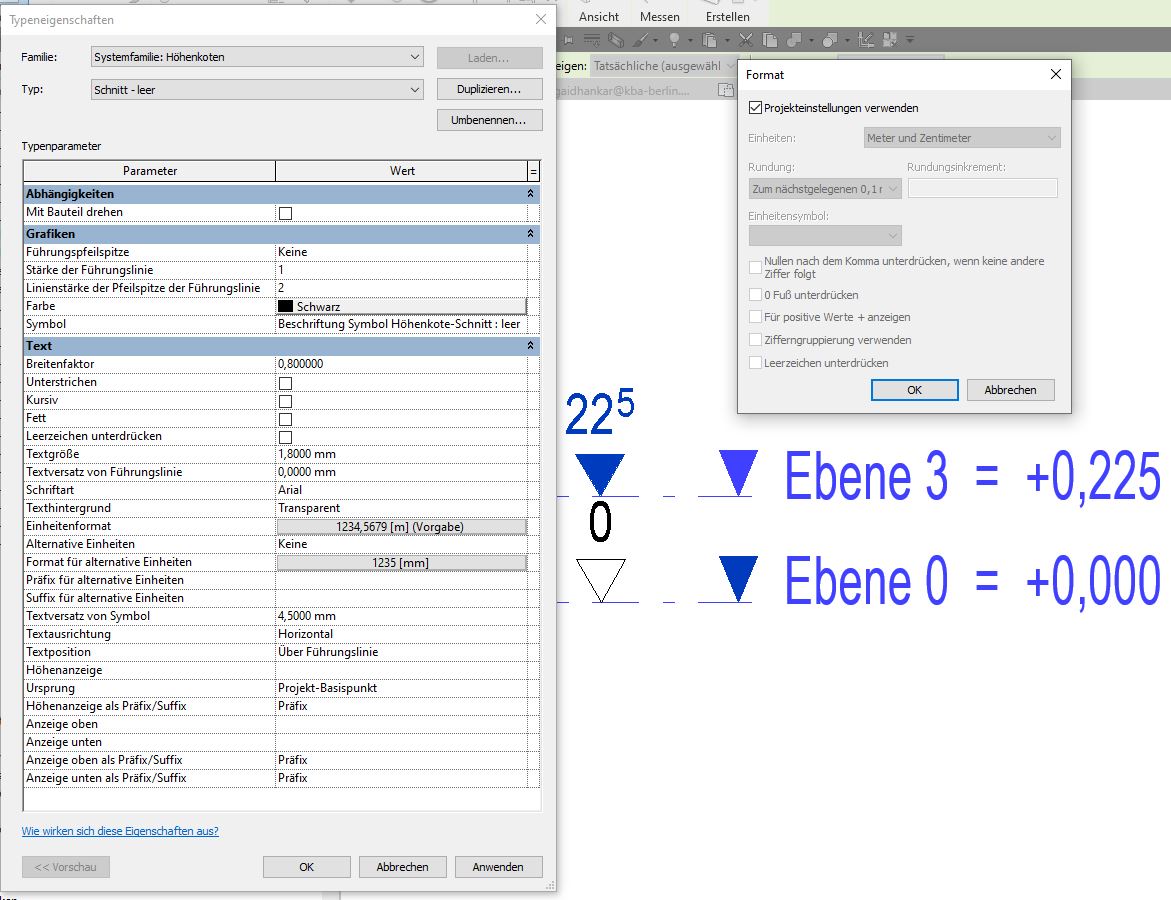
Task: Click the = column header button
Action: (533, 171)
